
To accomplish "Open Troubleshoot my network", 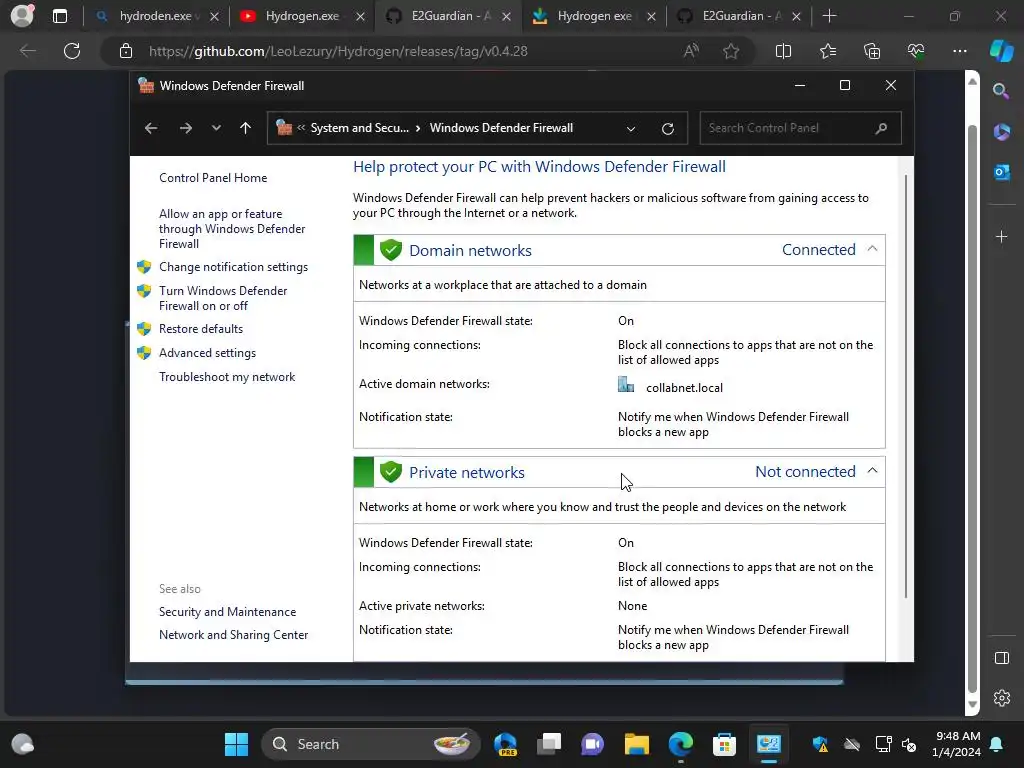I will pyautogui.click(x=227, y=377).
